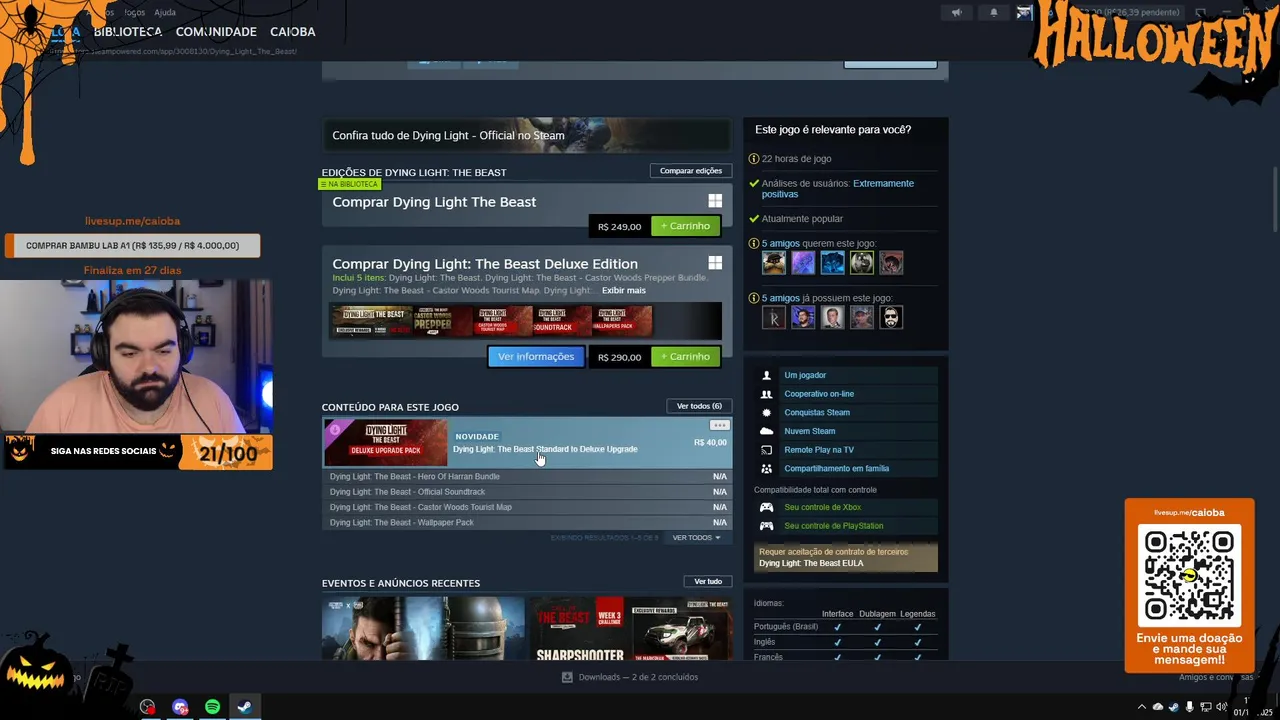1280x720 pixels.
Task: Click the Seu controle de PlayStation link
Action: point(834,526)
